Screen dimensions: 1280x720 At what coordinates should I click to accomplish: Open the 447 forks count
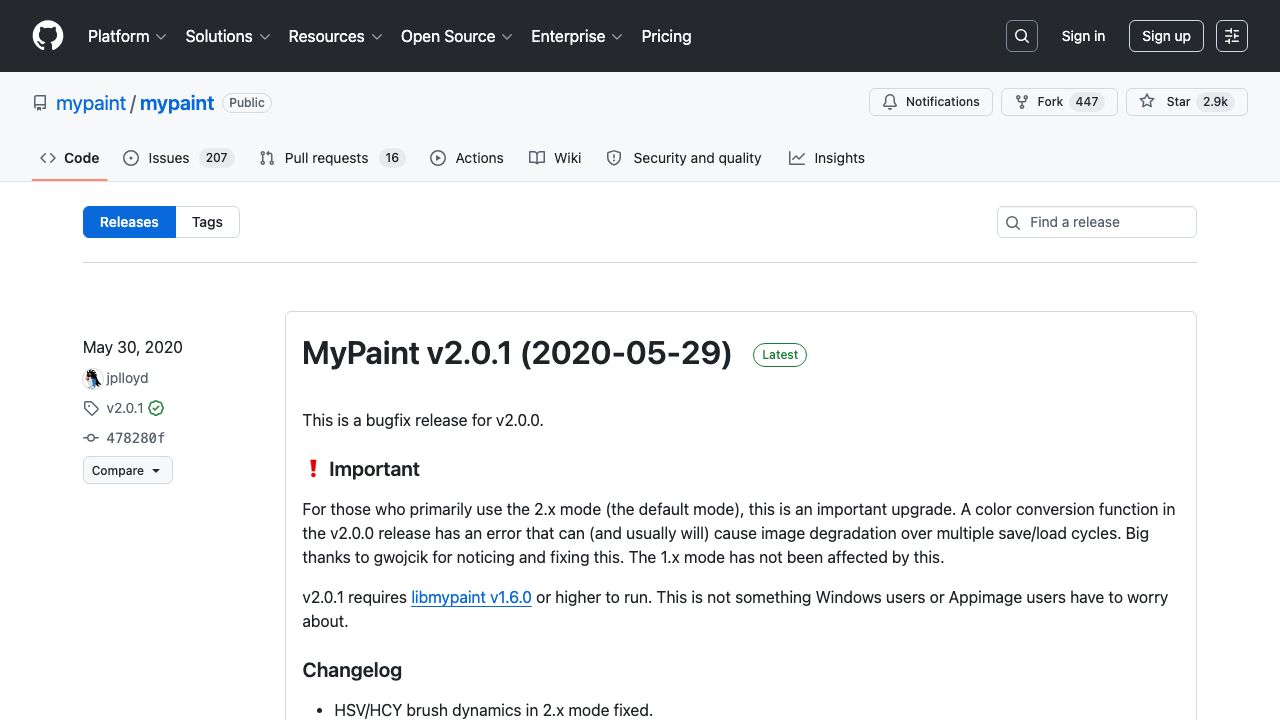(x=1087, y=102)
